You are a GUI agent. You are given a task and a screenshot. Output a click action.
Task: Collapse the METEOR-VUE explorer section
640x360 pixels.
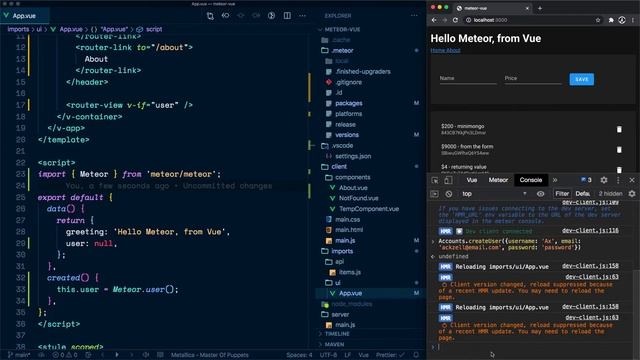pos(342,29)
